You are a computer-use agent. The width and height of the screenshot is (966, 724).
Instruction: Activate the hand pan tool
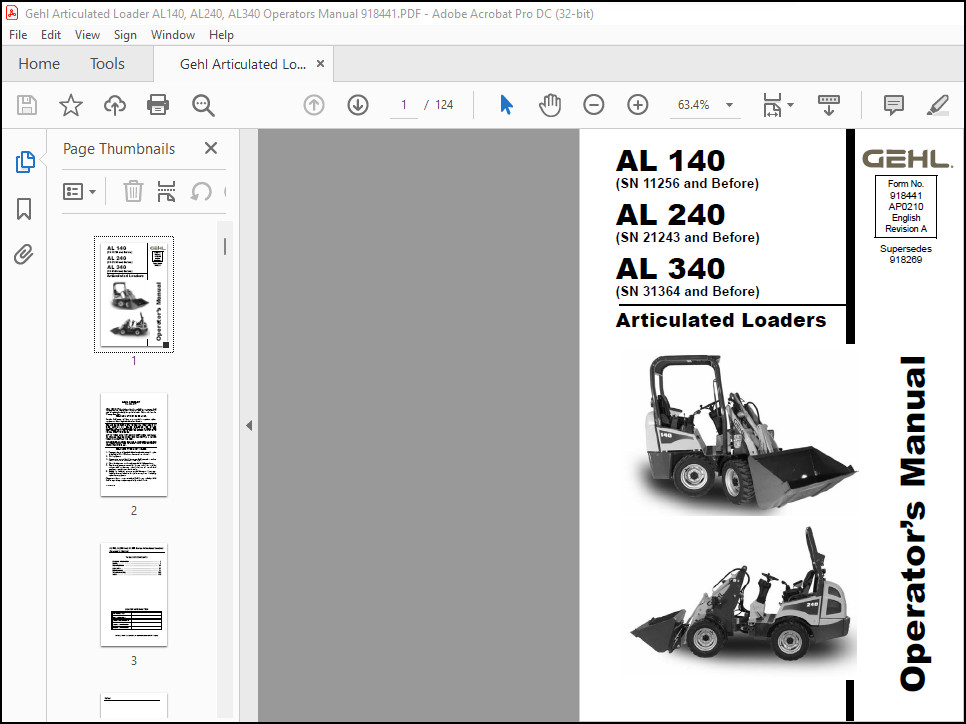click(x=550, y=105)
